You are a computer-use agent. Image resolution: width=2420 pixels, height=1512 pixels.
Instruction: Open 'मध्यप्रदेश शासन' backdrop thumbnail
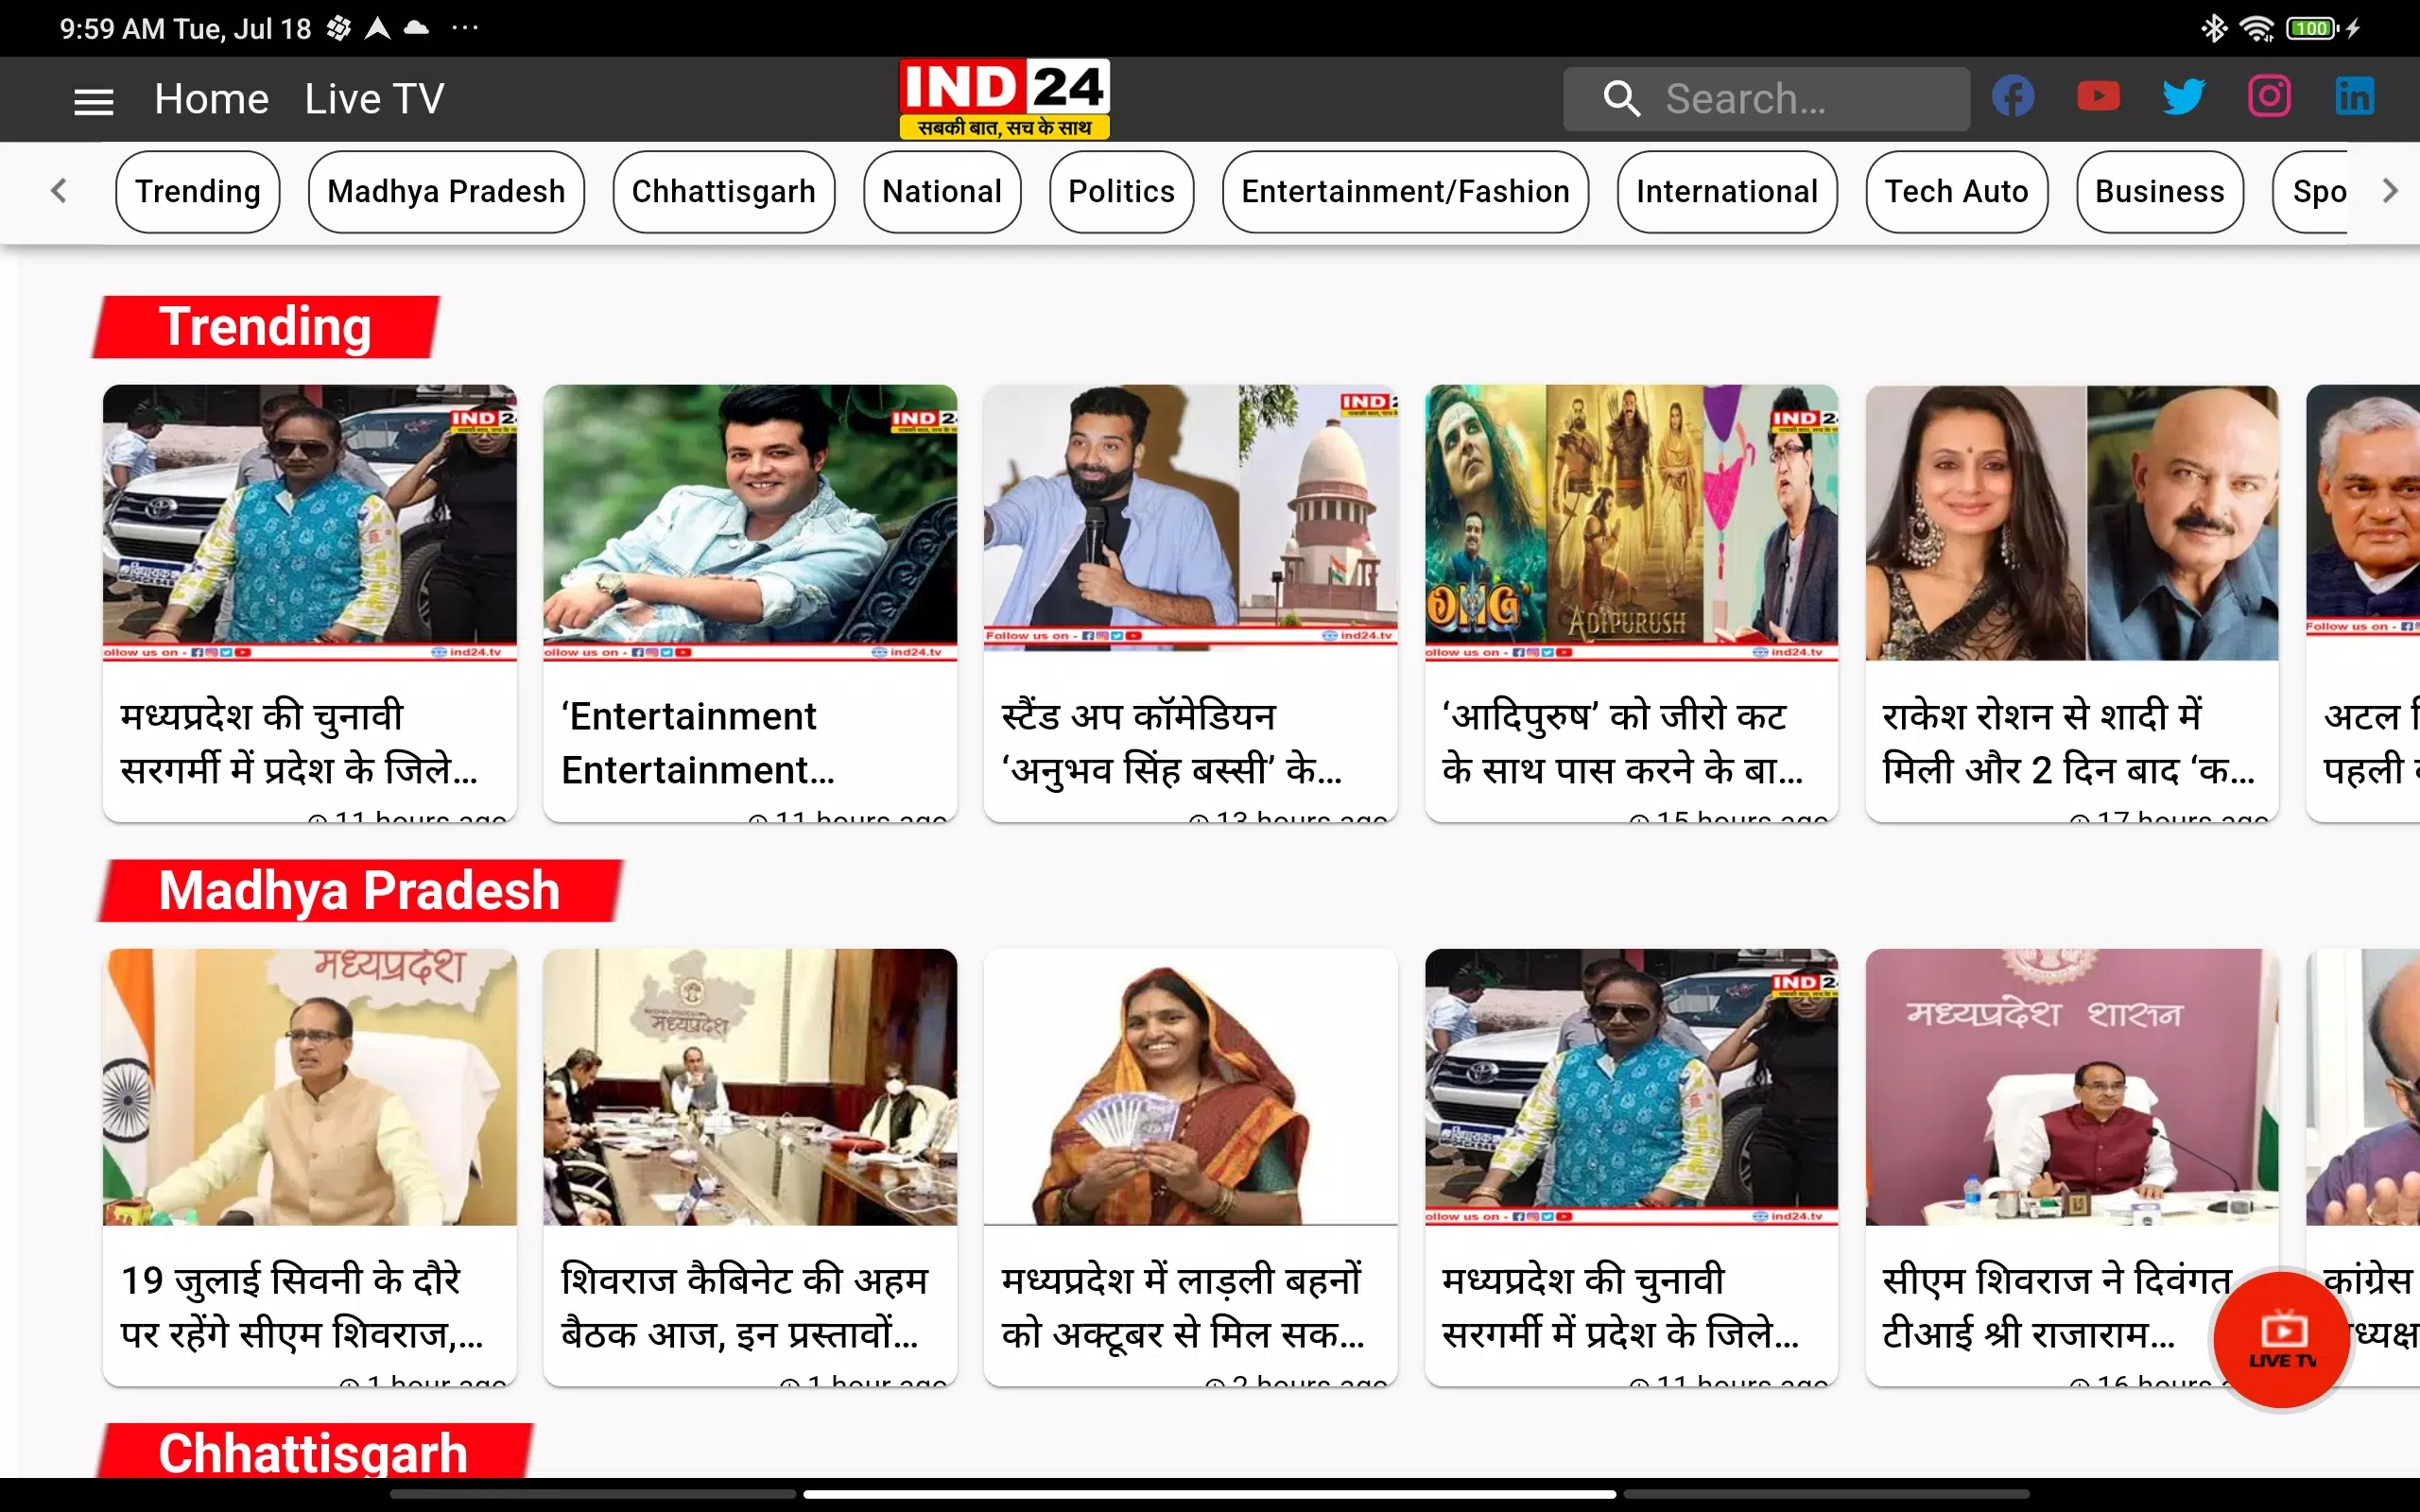click(x=2071, y=1087)
